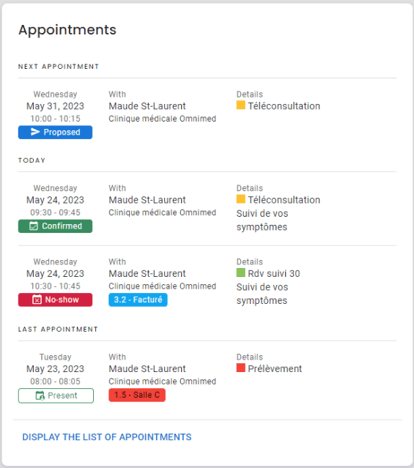
Task: Select the green Confirmed status badge
Action: (x=55, y=226)
